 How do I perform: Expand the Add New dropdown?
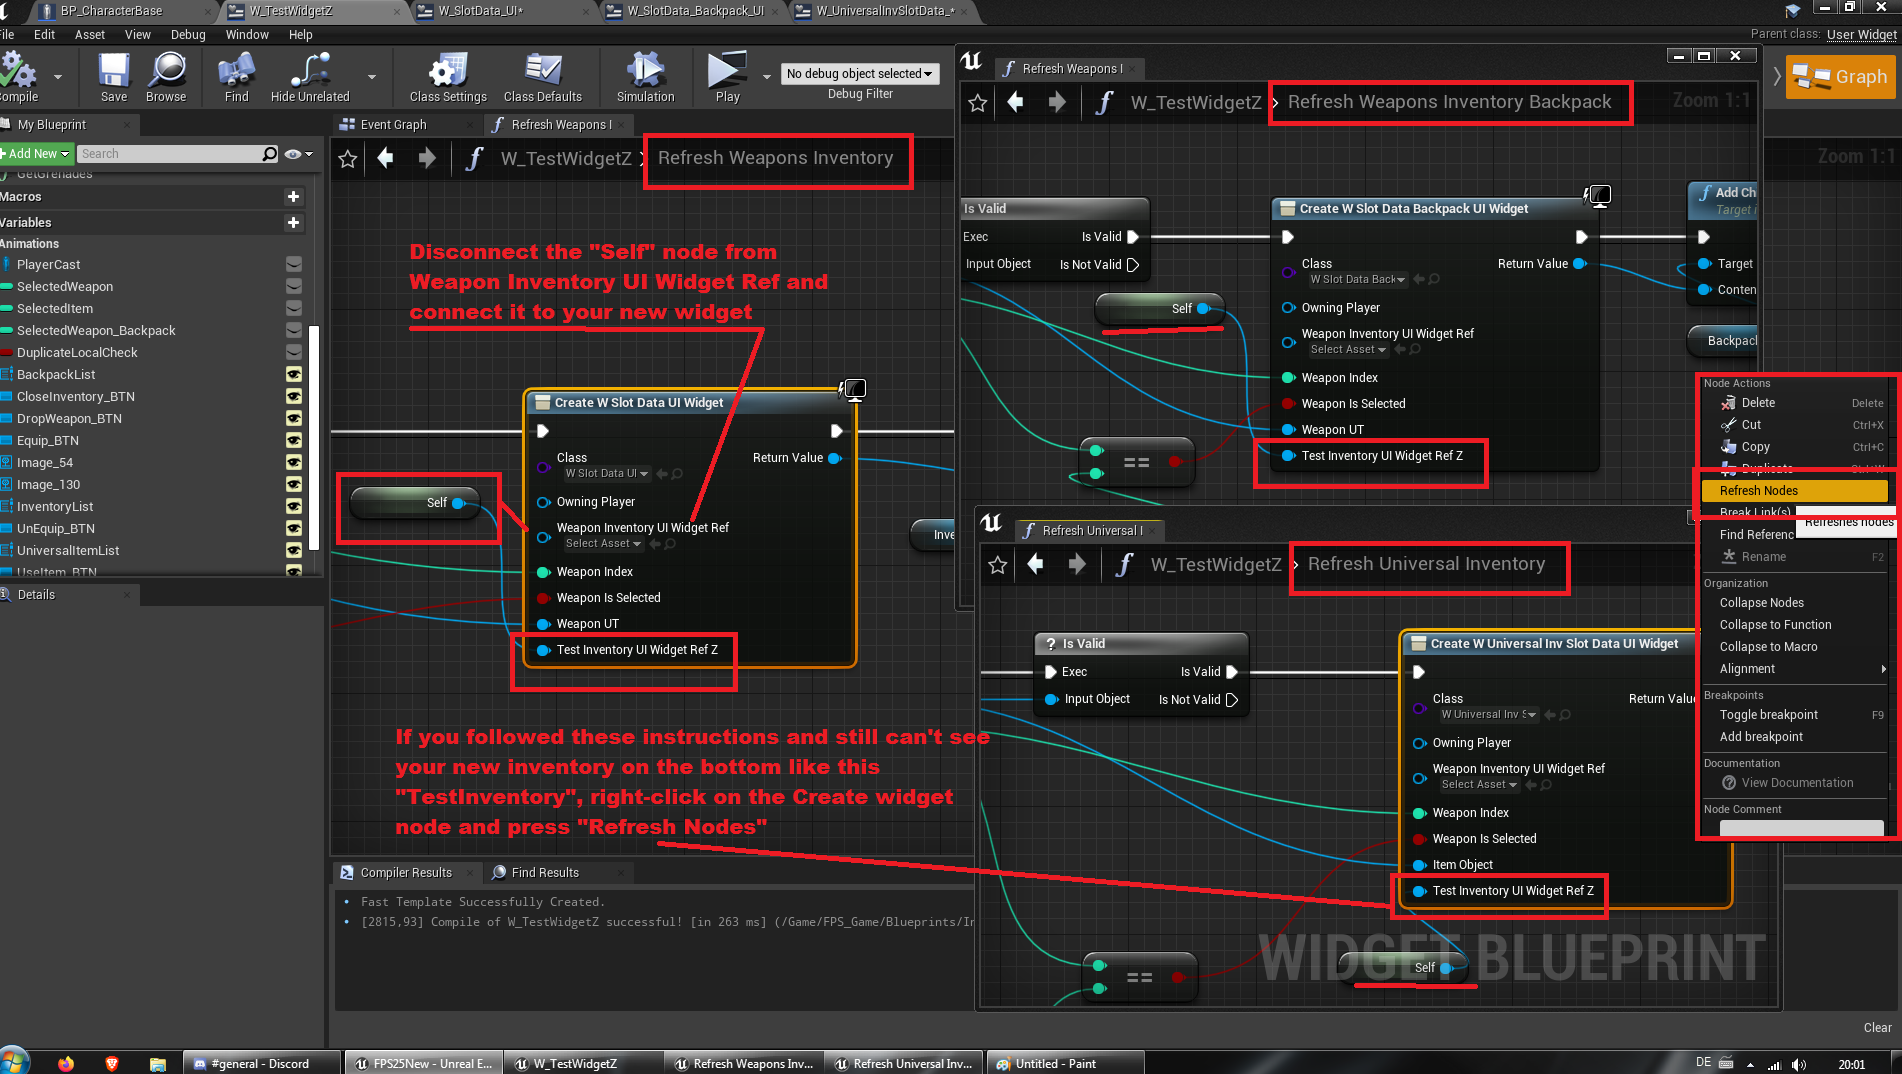tap(37, 154)
